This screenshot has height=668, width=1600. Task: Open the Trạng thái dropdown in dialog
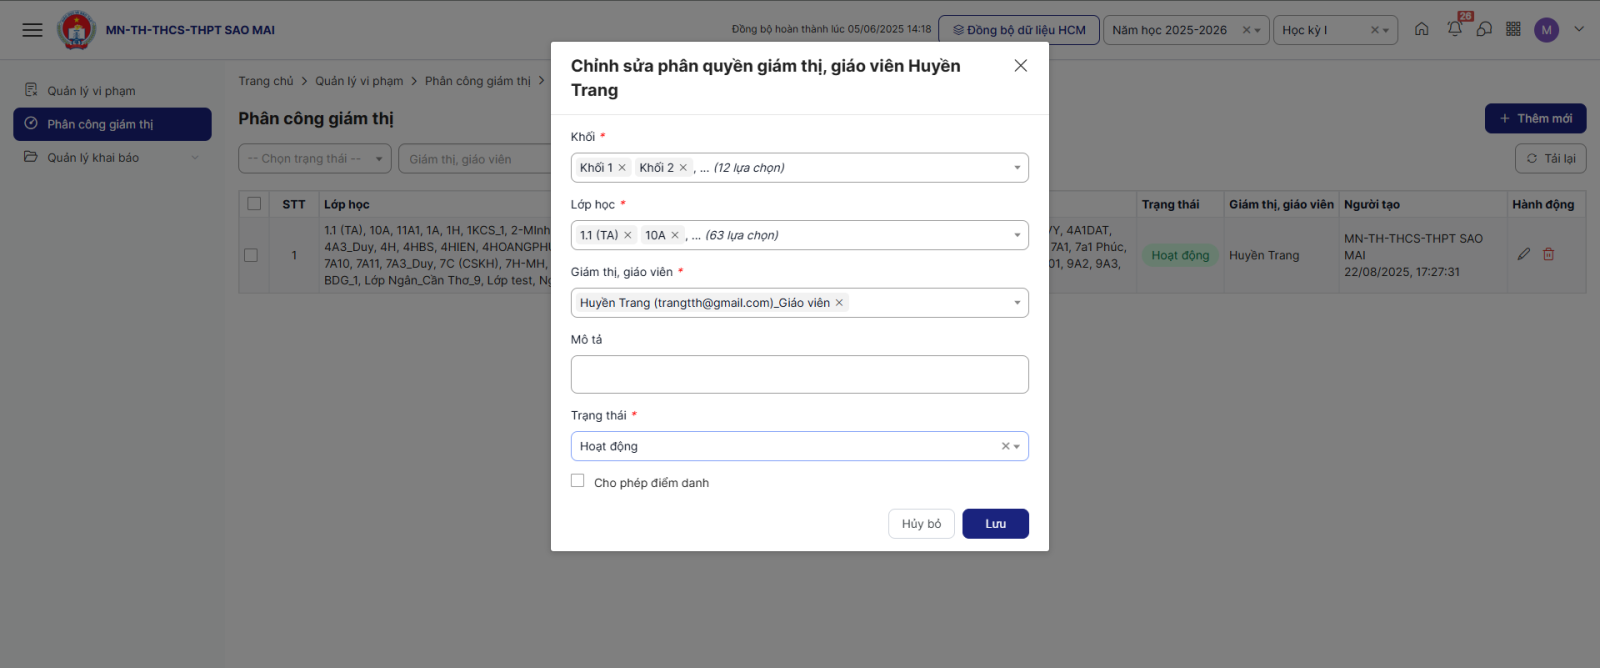tap(1017, 447)
